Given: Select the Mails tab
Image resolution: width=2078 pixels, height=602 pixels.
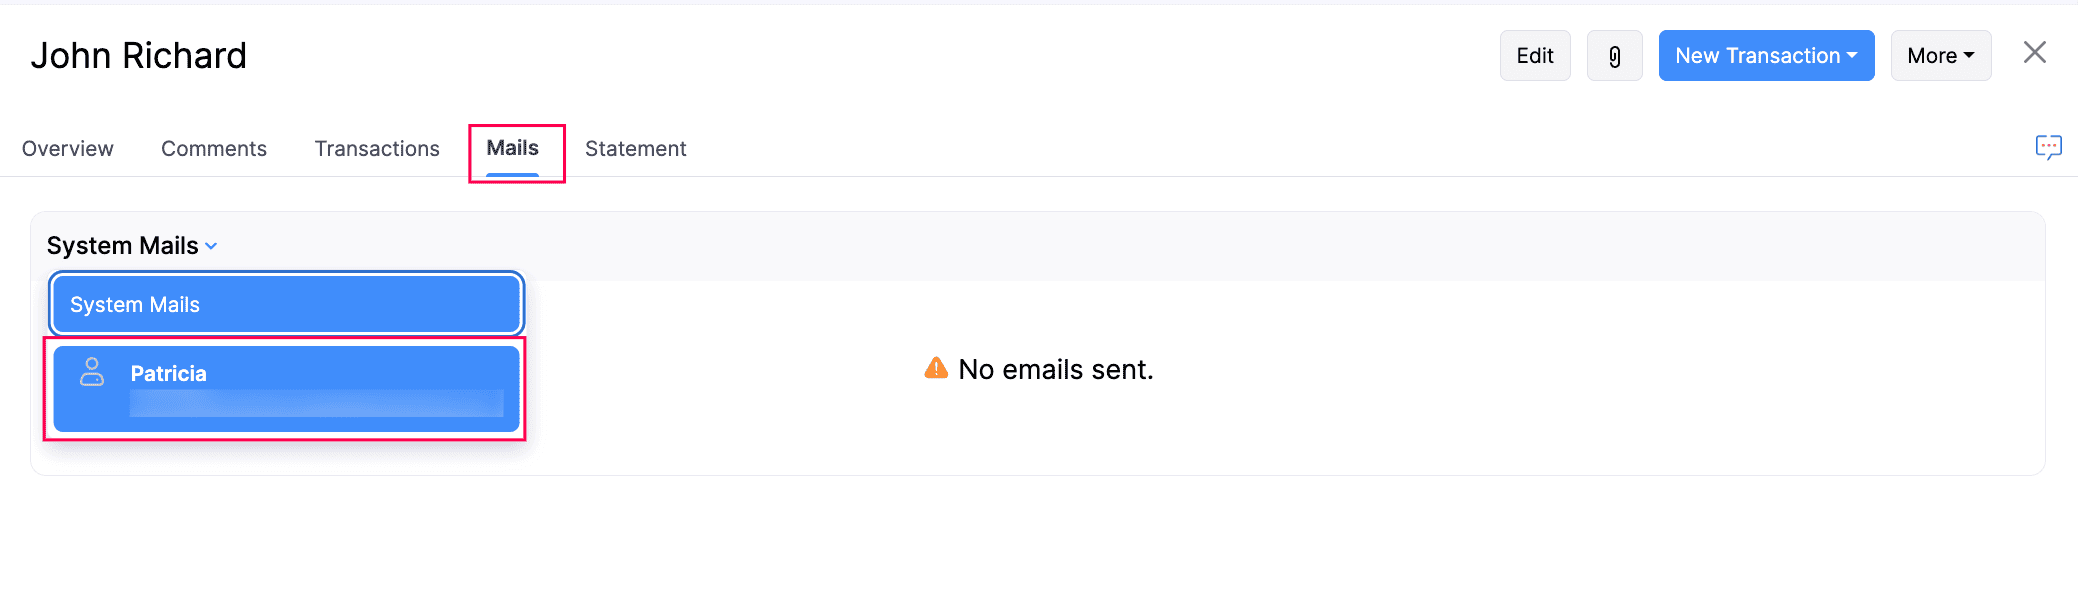Looking at the screenshot, I should (x=514, y=148).
